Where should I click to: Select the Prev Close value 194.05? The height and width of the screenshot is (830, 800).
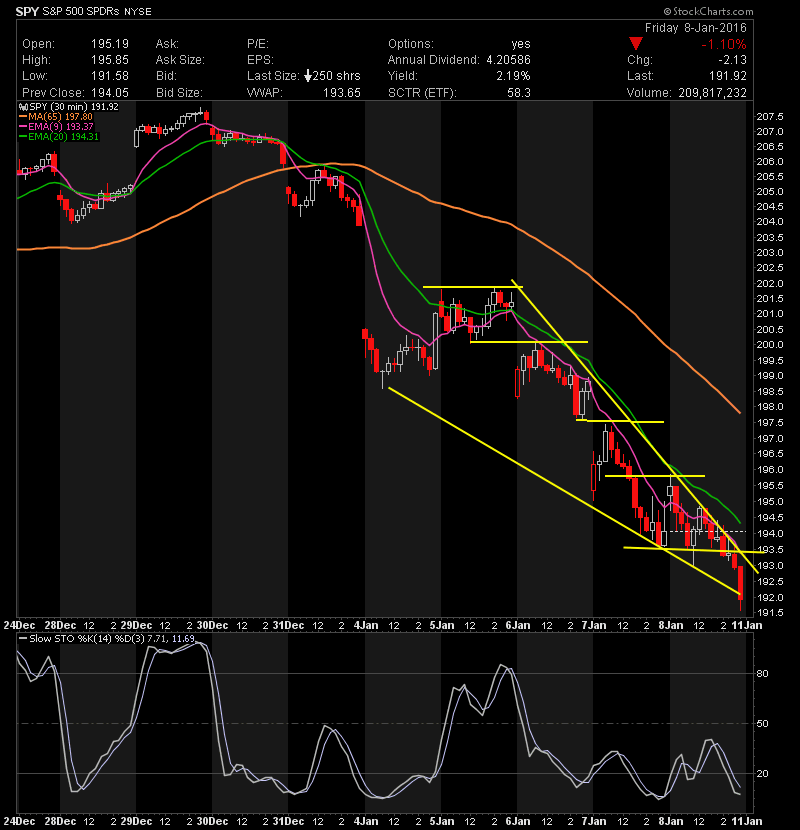click(110, 93)
